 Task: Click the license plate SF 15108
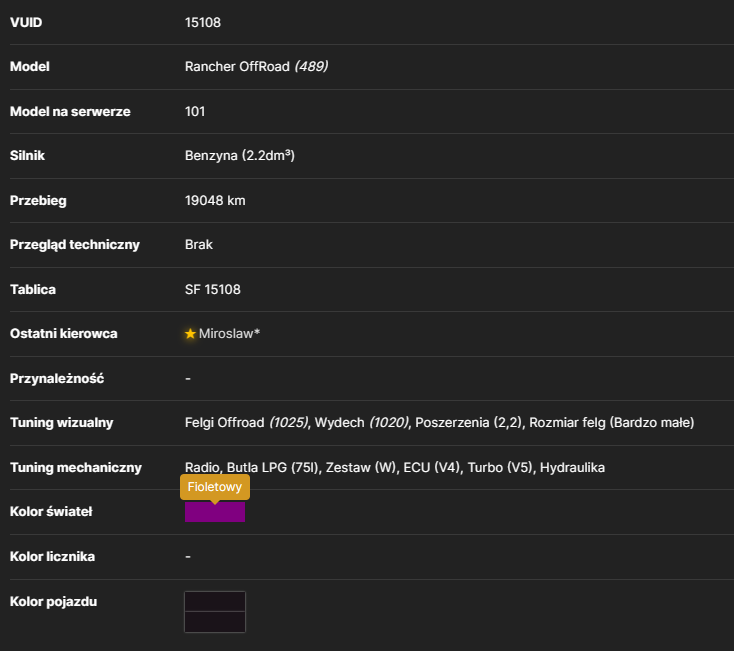click(x=213, y=289)
